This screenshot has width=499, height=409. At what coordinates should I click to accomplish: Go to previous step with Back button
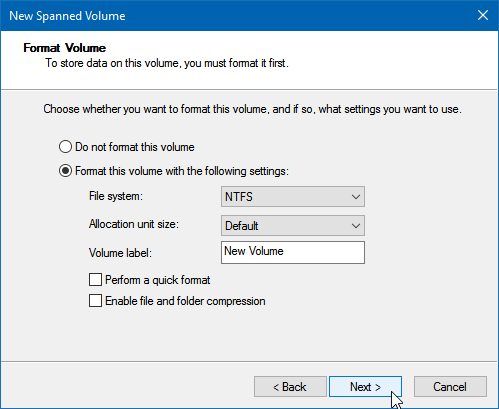click(290, 387)
